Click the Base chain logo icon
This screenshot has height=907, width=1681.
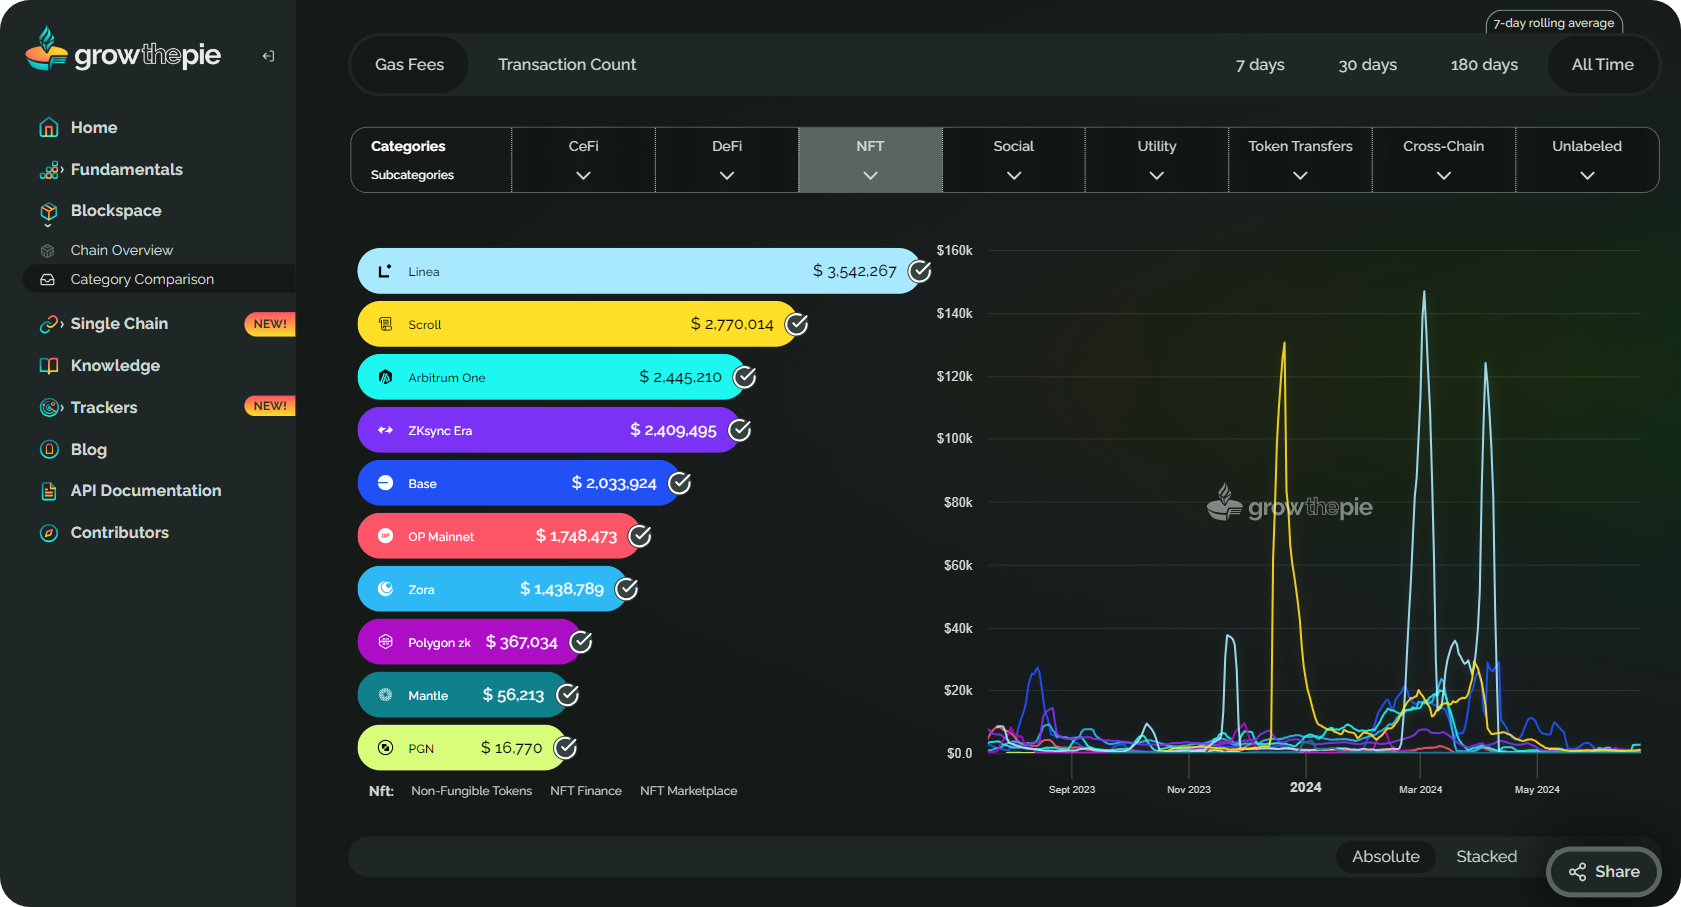tap(385, 483)
